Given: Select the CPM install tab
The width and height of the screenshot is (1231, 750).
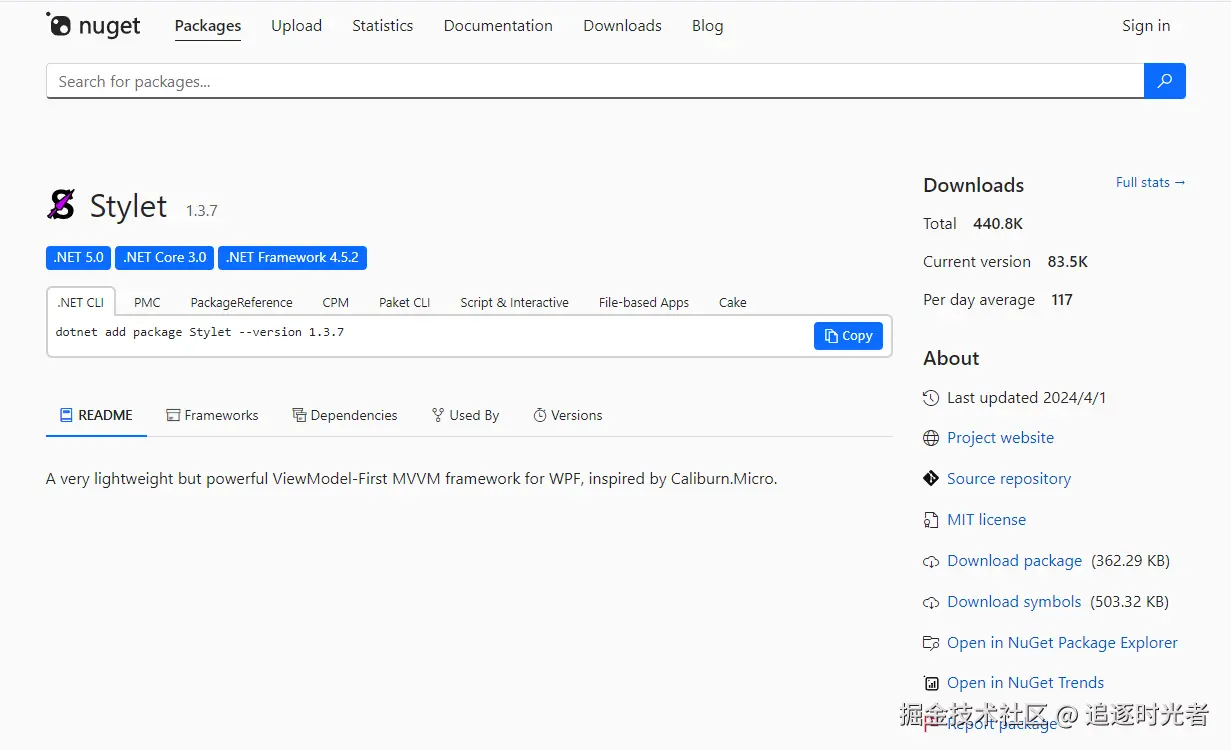Looking at the screenshot, I should pos(336,302).
